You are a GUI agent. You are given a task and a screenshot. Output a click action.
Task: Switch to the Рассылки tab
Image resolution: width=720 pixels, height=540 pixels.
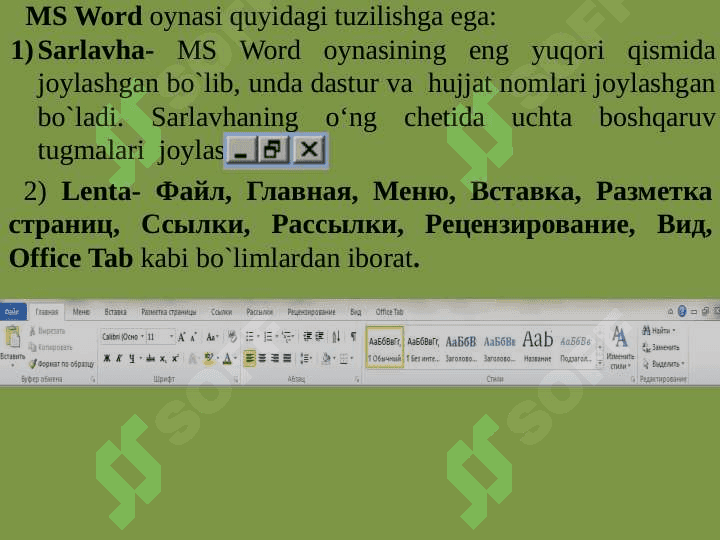pos(259,312)
